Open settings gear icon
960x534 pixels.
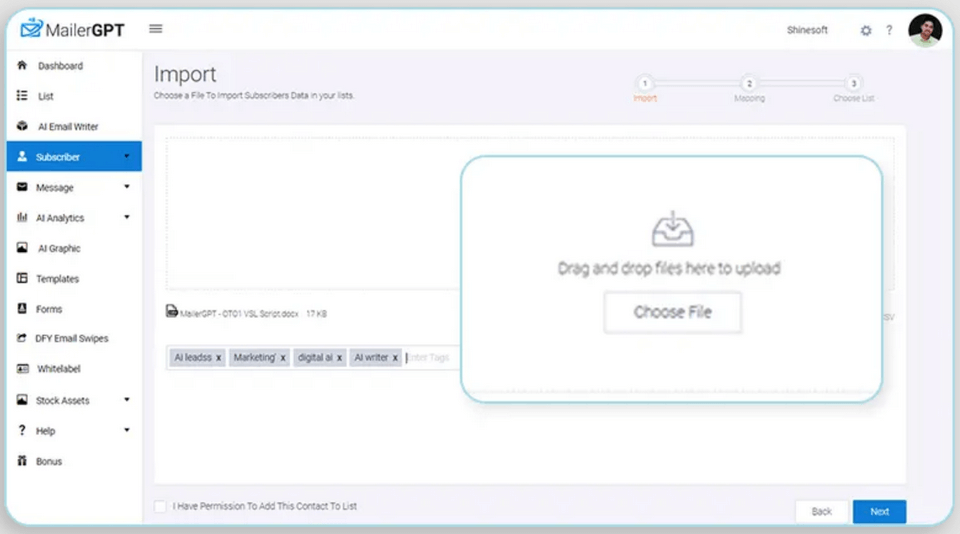(866, 30)
